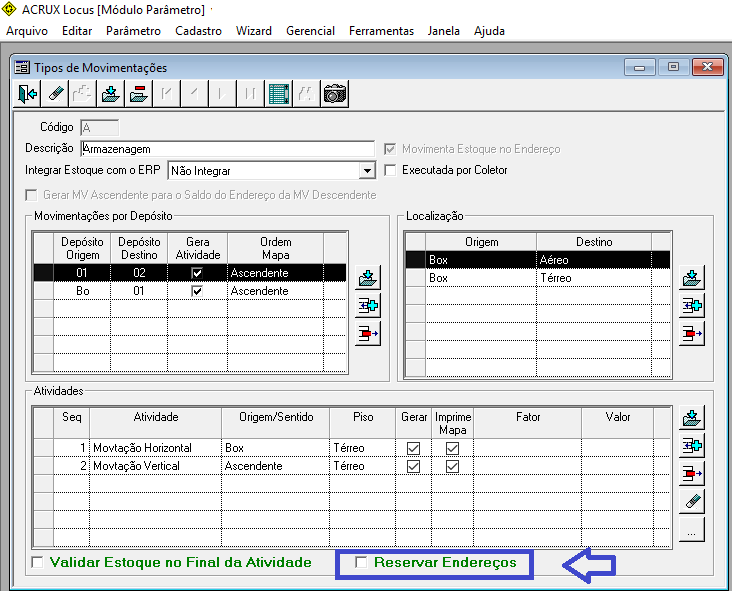Open the Gerencial menu
The width and height of the screenshot is (732, 591).
pos(310,31)
